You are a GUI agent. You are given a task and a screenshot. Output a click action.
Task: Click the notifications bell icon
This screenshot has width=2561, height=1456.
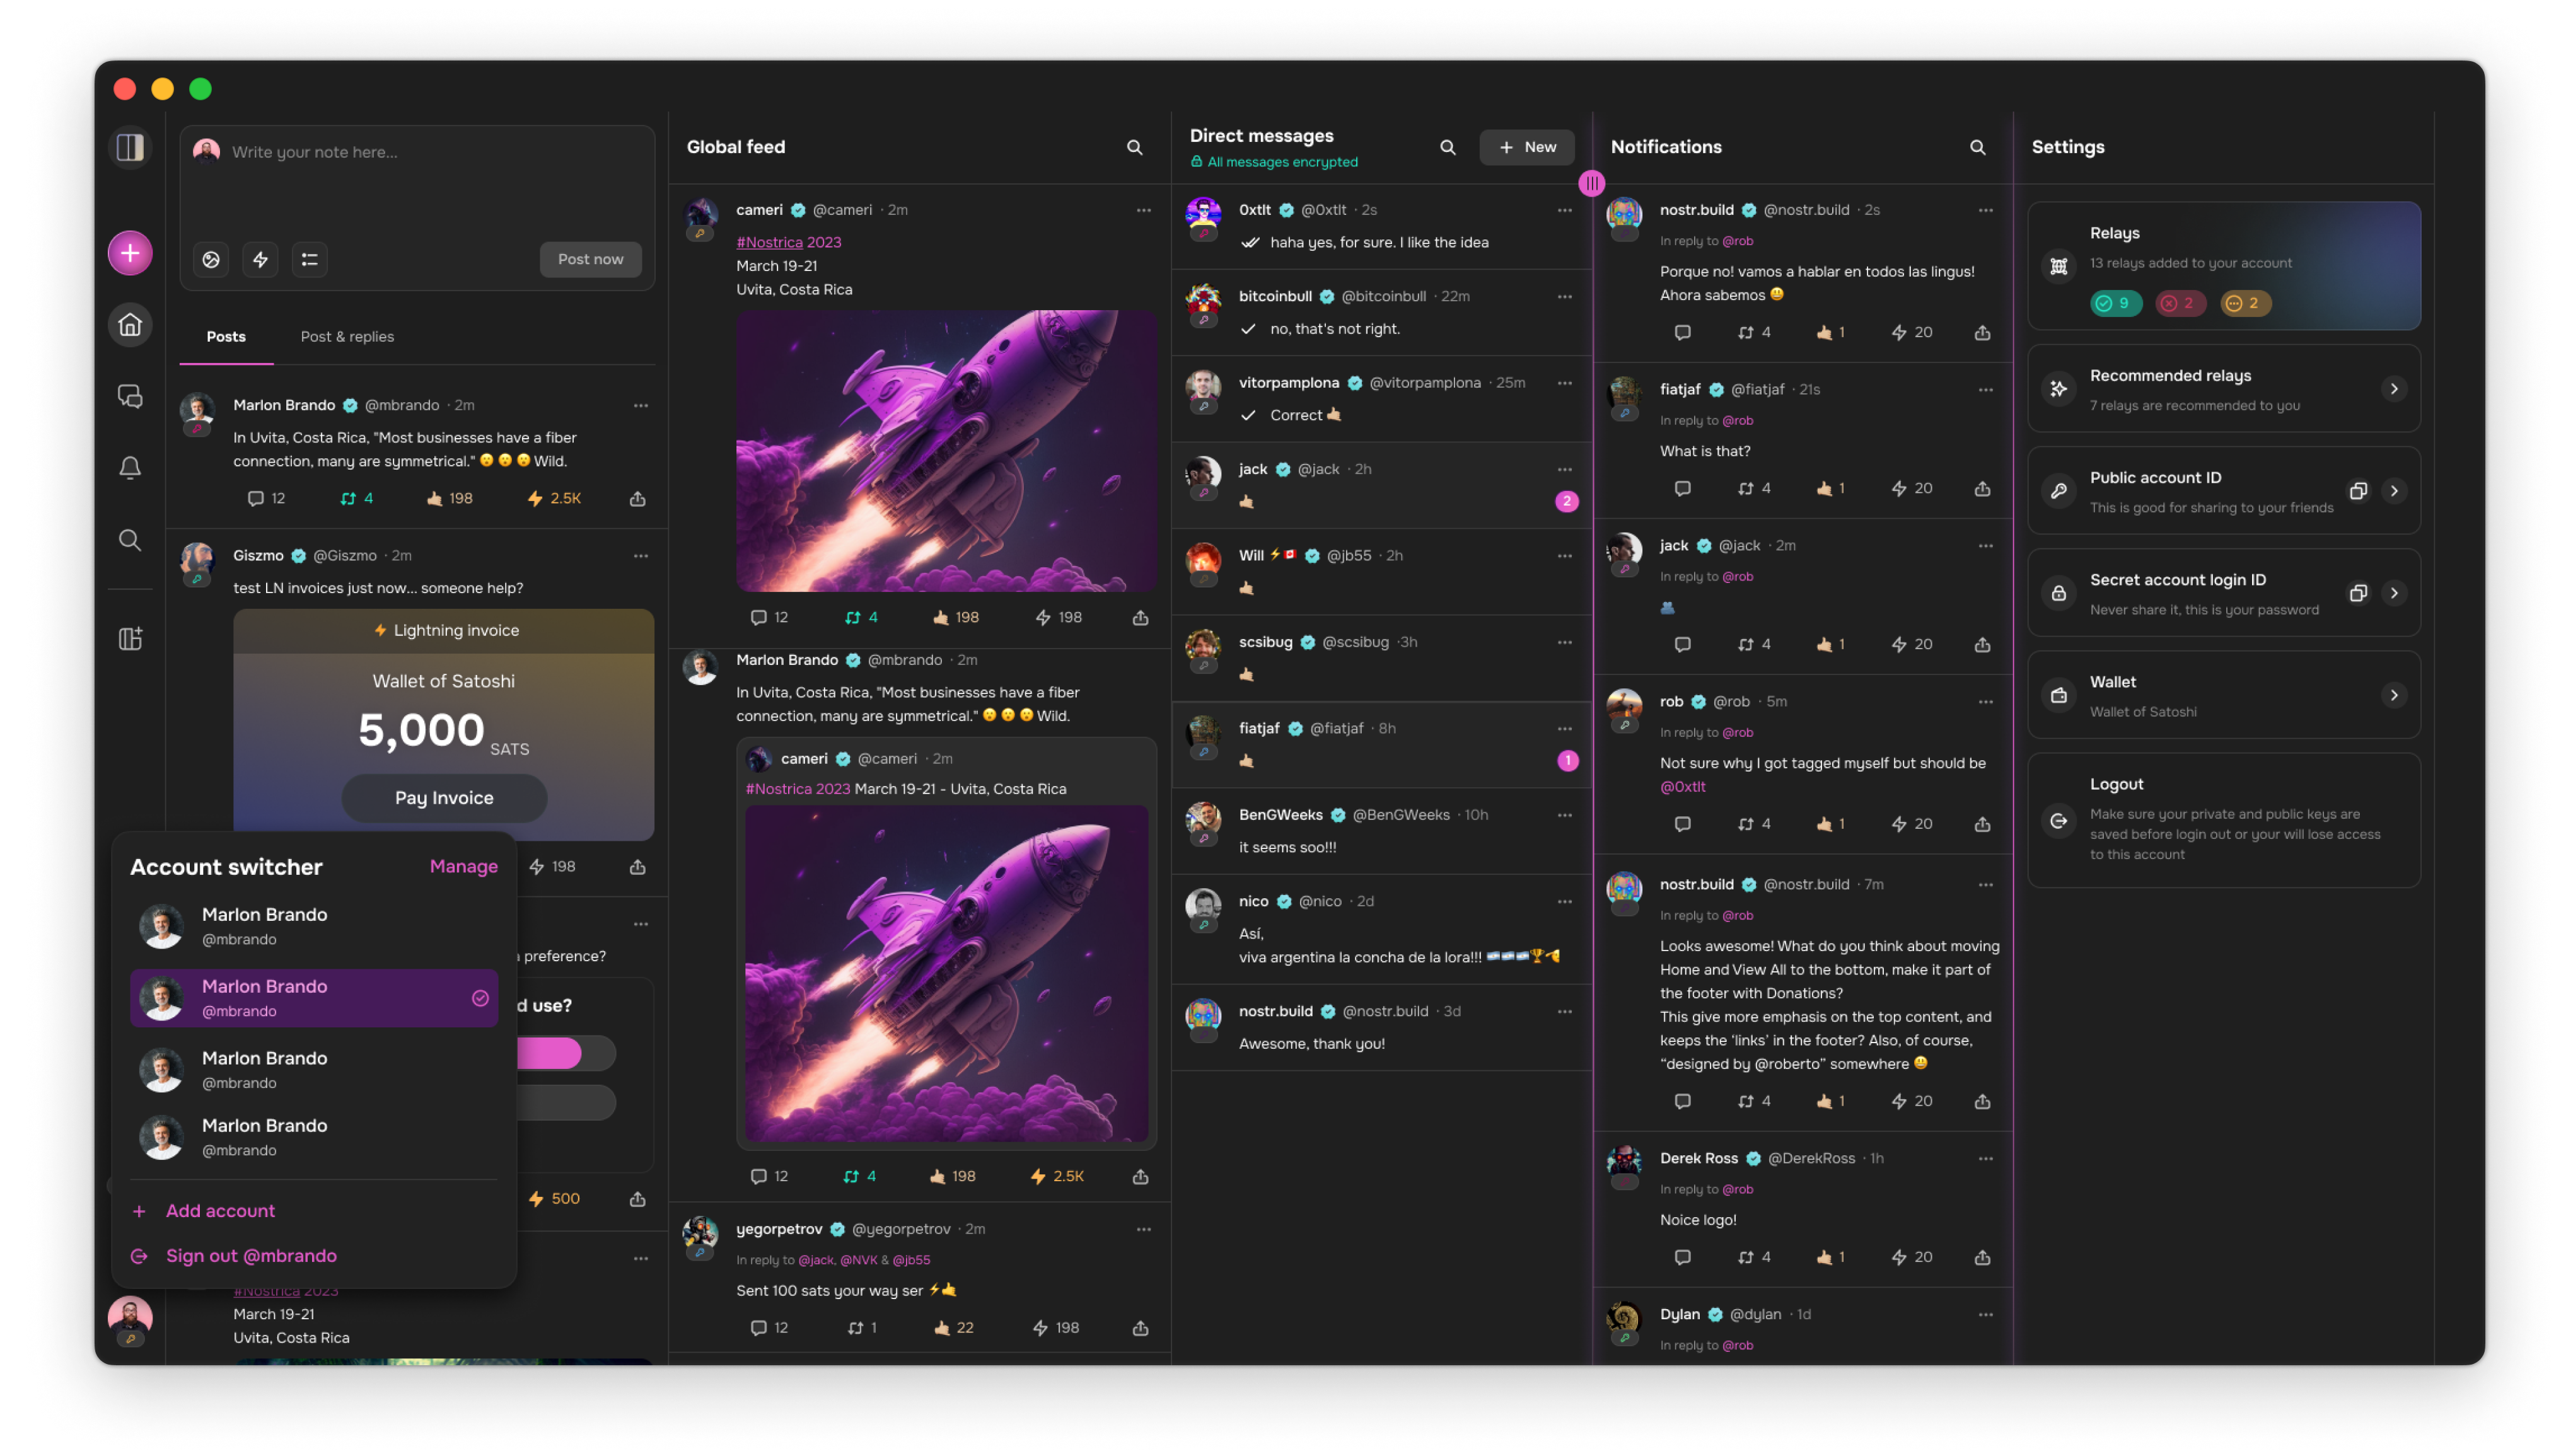[x=132, y=466]
